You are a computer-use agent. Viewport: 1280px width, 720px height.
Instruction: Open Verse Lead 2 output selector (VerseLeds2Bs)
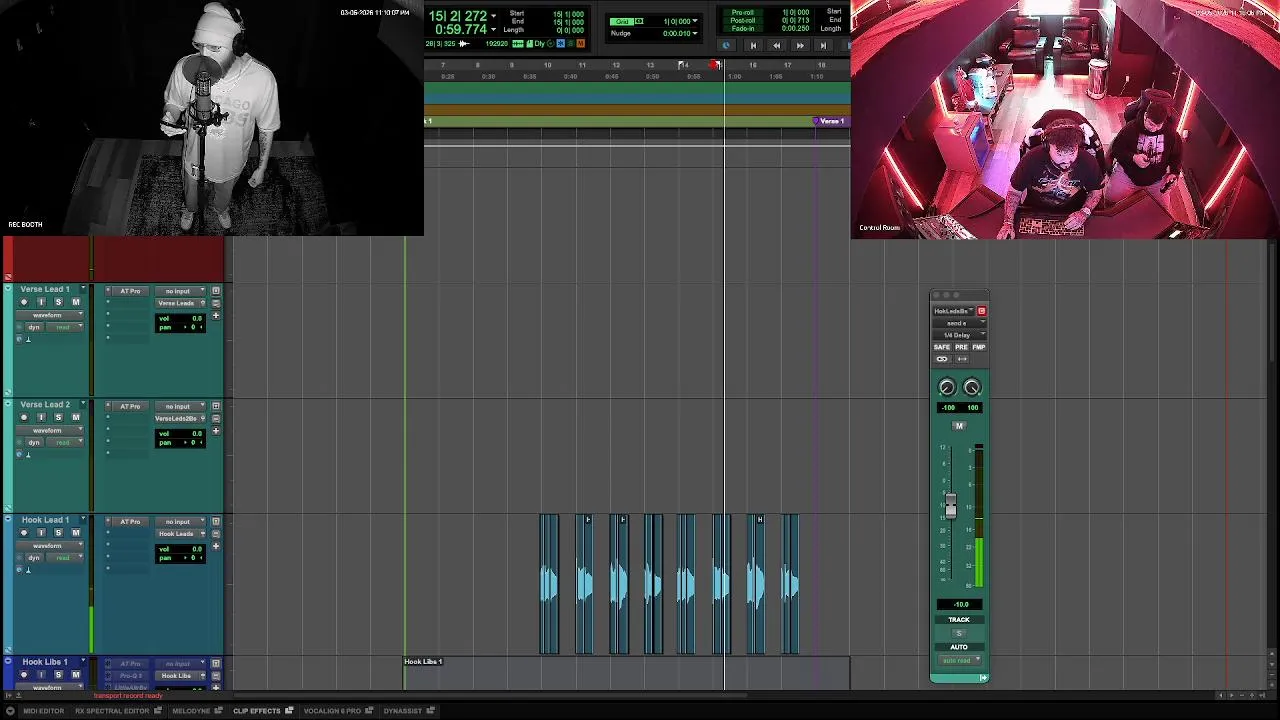click(180, 418)
